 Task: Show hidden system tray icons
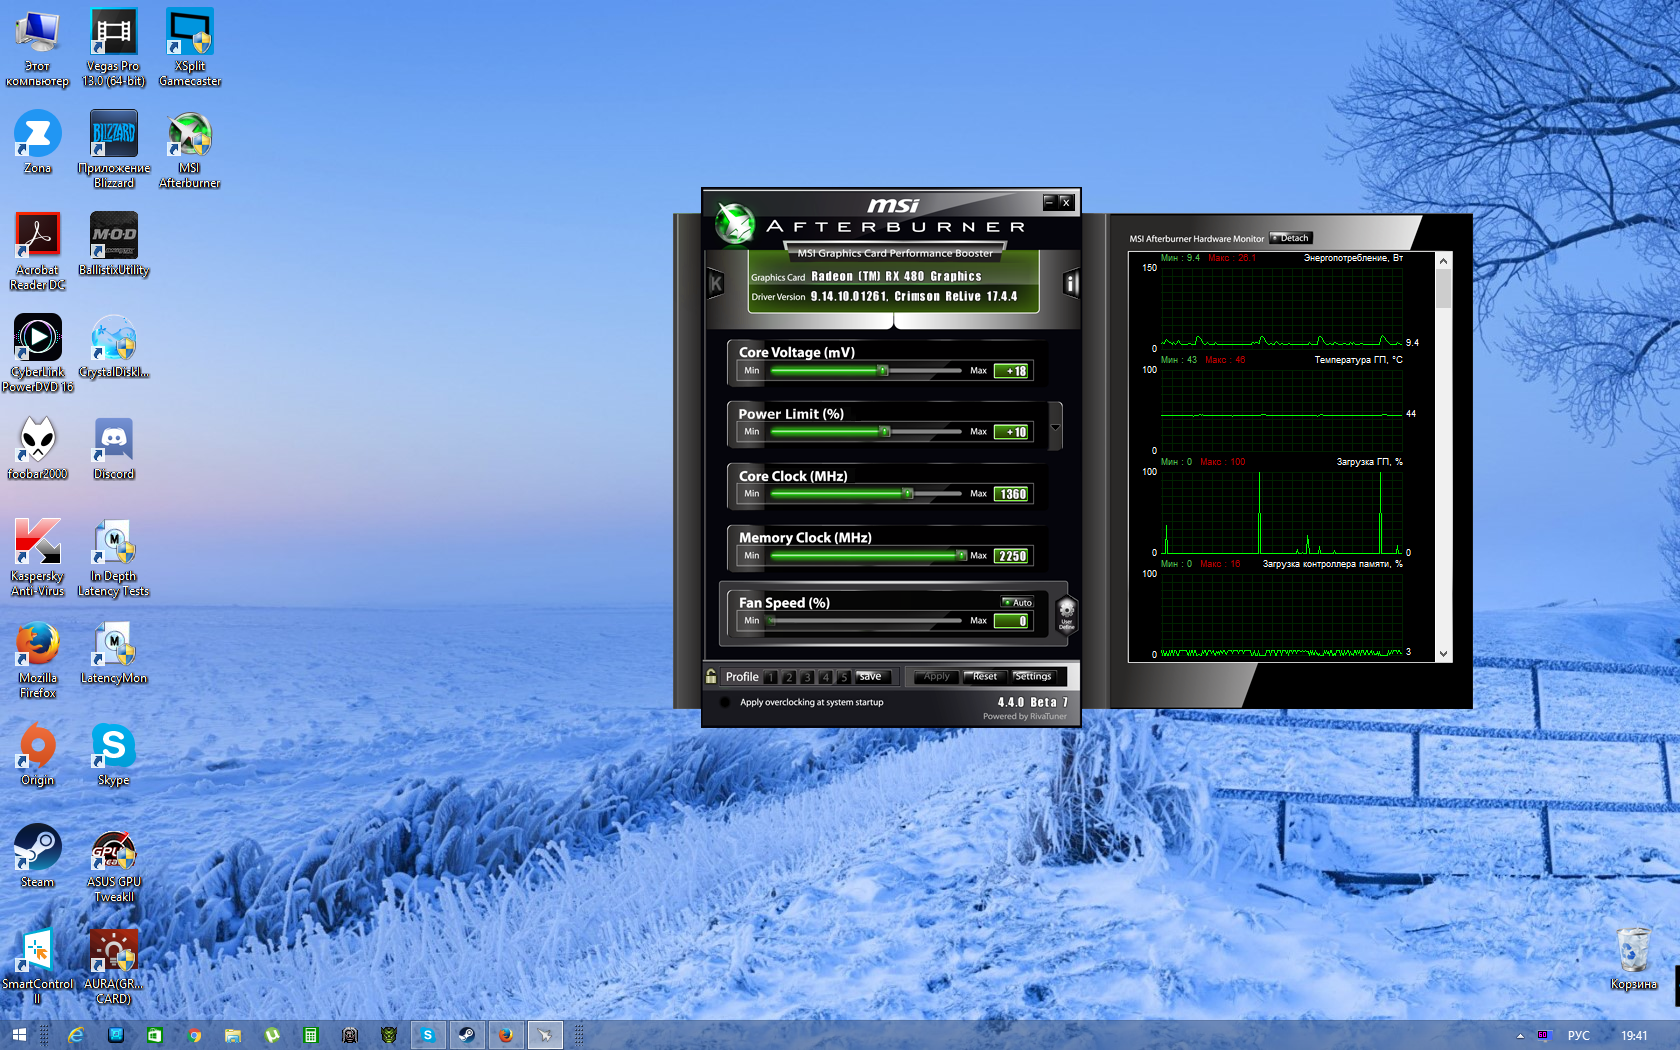(1520, 1035)
